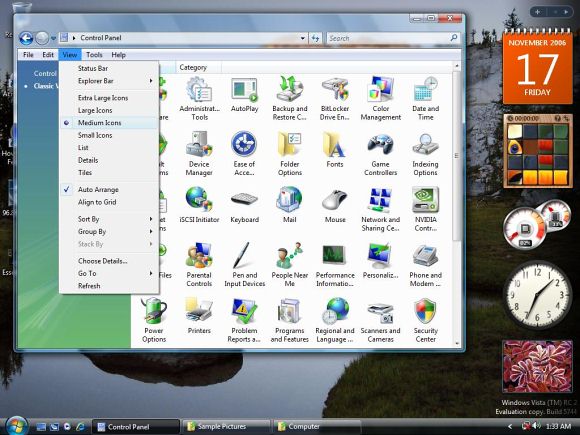
Task: Toggle Status Bar in View menu
Action: click(109, 68)
